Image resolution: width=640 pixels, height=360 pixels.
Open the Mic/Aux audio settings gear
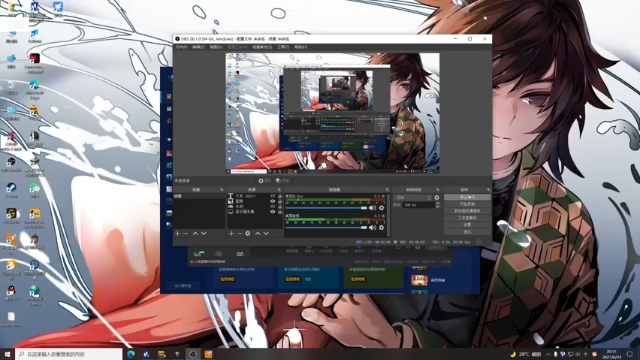(382, 208)
